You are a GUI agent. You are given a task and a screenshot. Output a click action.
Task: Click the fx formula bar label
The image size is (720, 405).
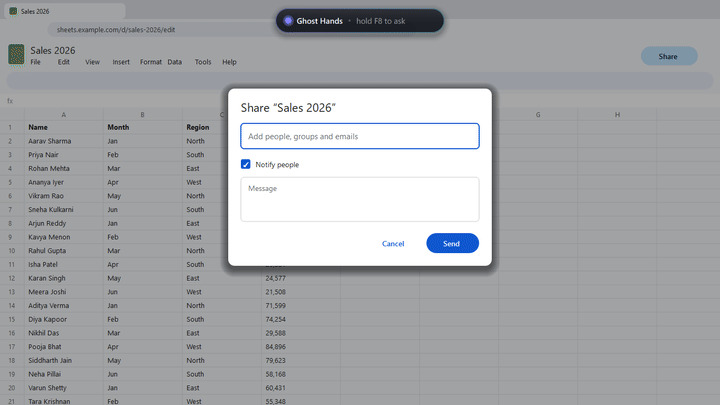point(10,101)
